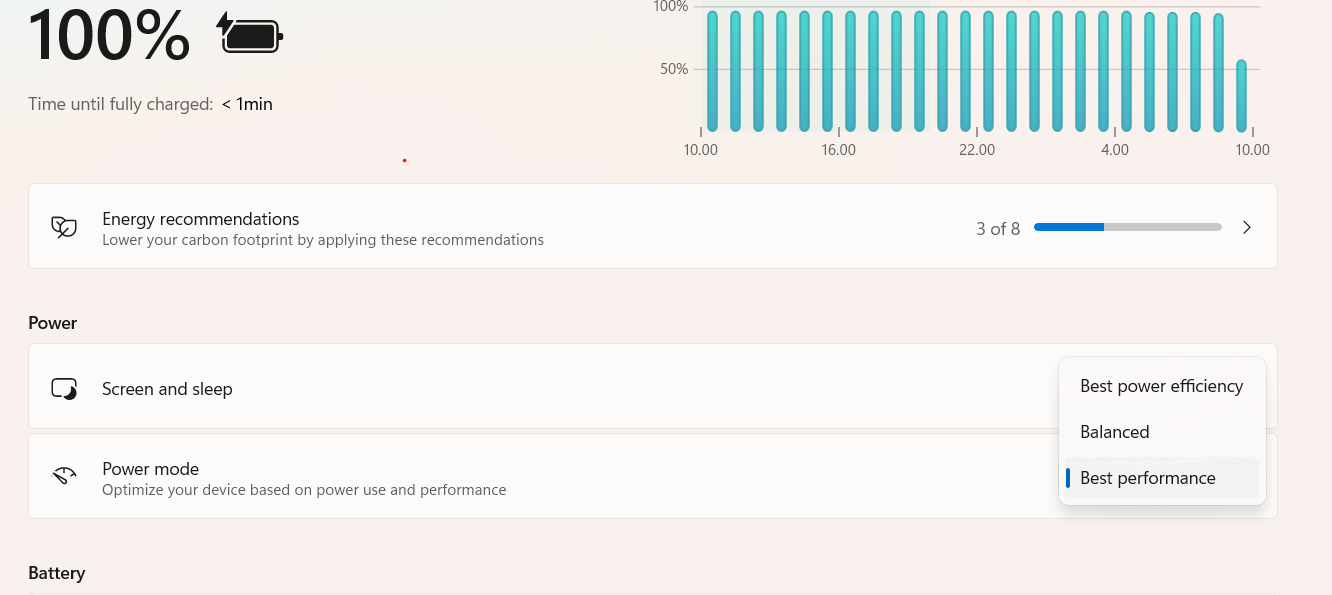Click the 100% battery level text
This screenshot has width=1332, height=595.
pyautogui.click(x=108, y=35)
